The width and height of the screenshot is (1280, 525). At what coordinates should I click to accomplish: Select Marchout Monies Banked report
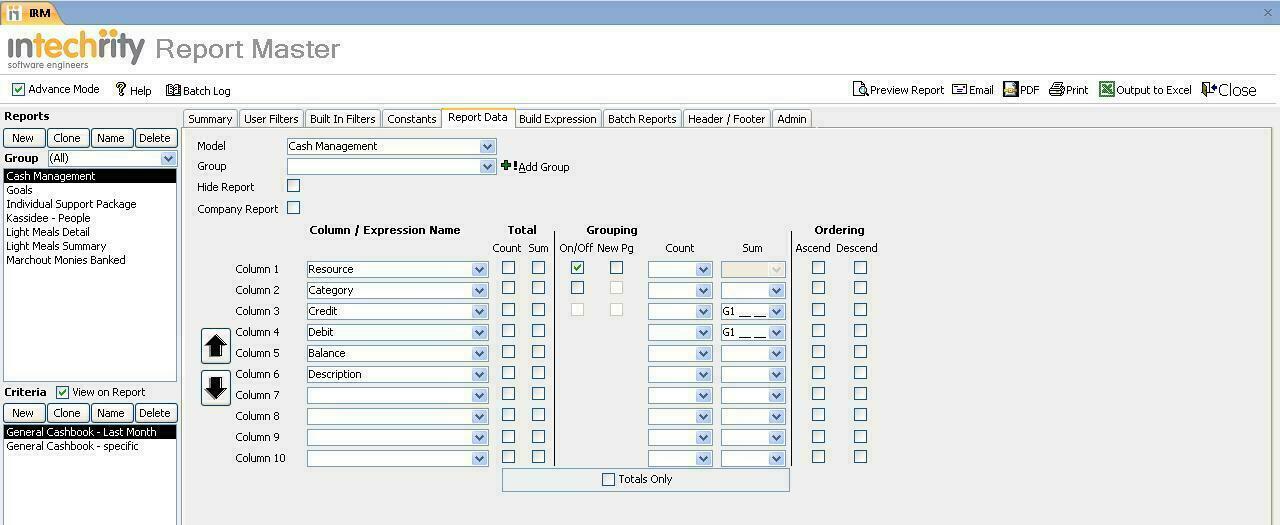point(90,260)
